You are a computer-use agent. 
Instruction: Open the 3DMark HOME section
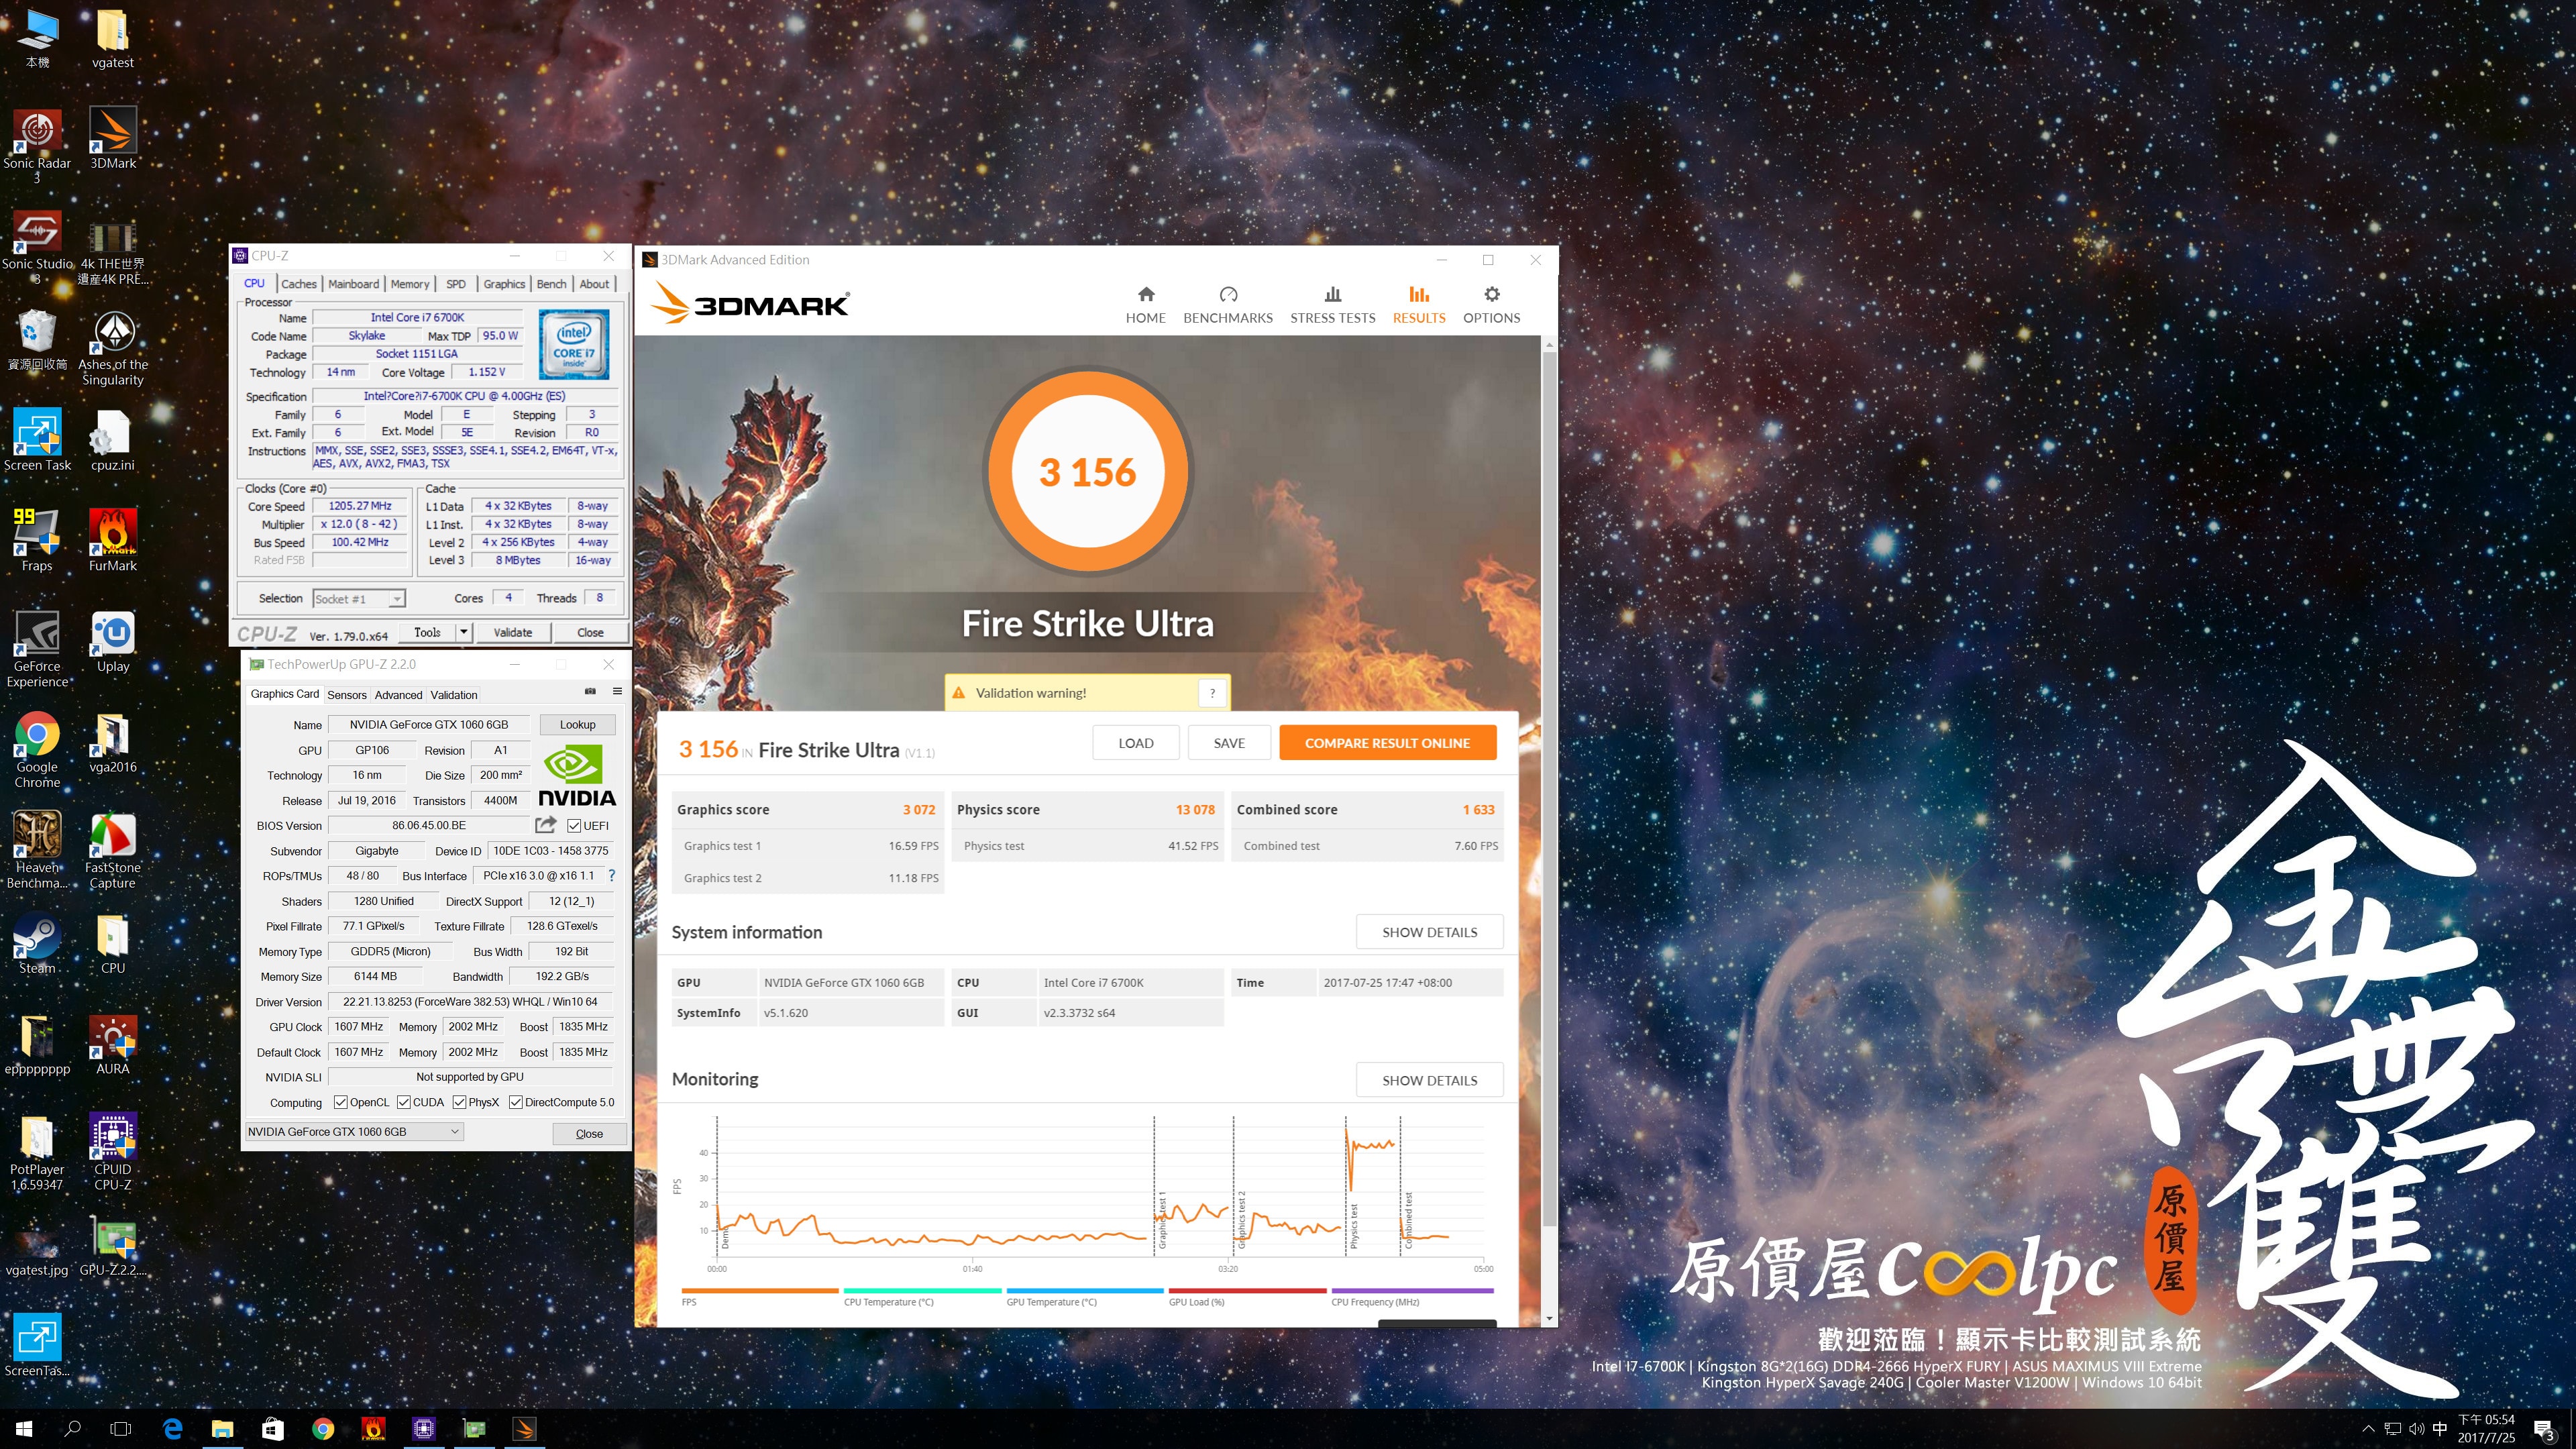[x=1145, y=305]
